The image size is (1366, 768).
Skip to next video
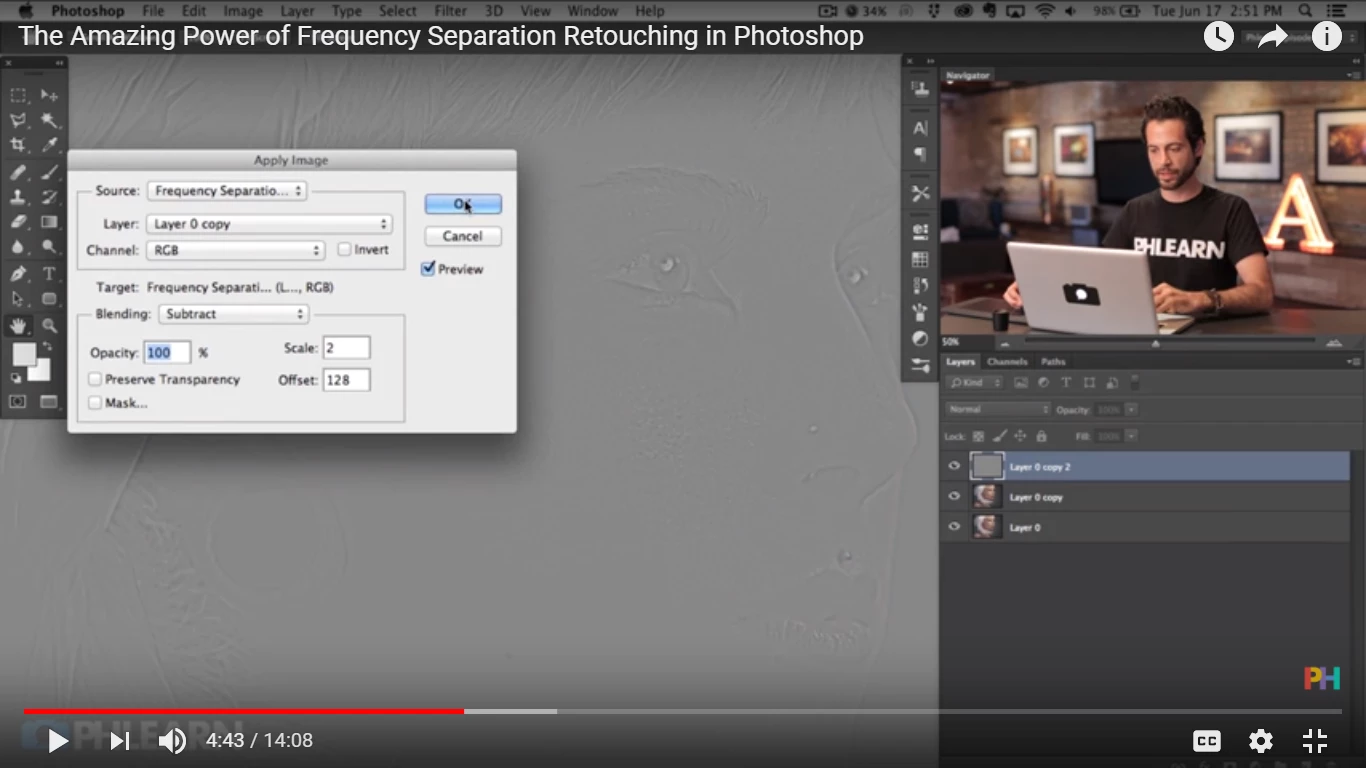[x=119, y=741]
